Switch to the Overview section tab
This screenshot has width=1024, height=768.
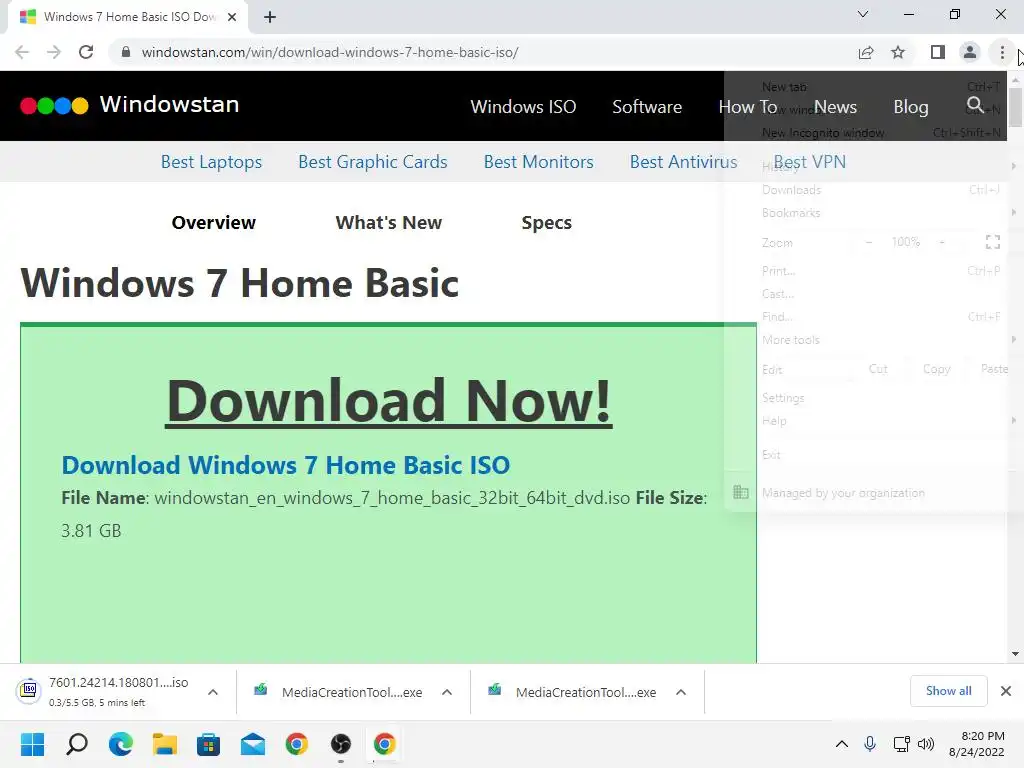[x=214, y=223]
